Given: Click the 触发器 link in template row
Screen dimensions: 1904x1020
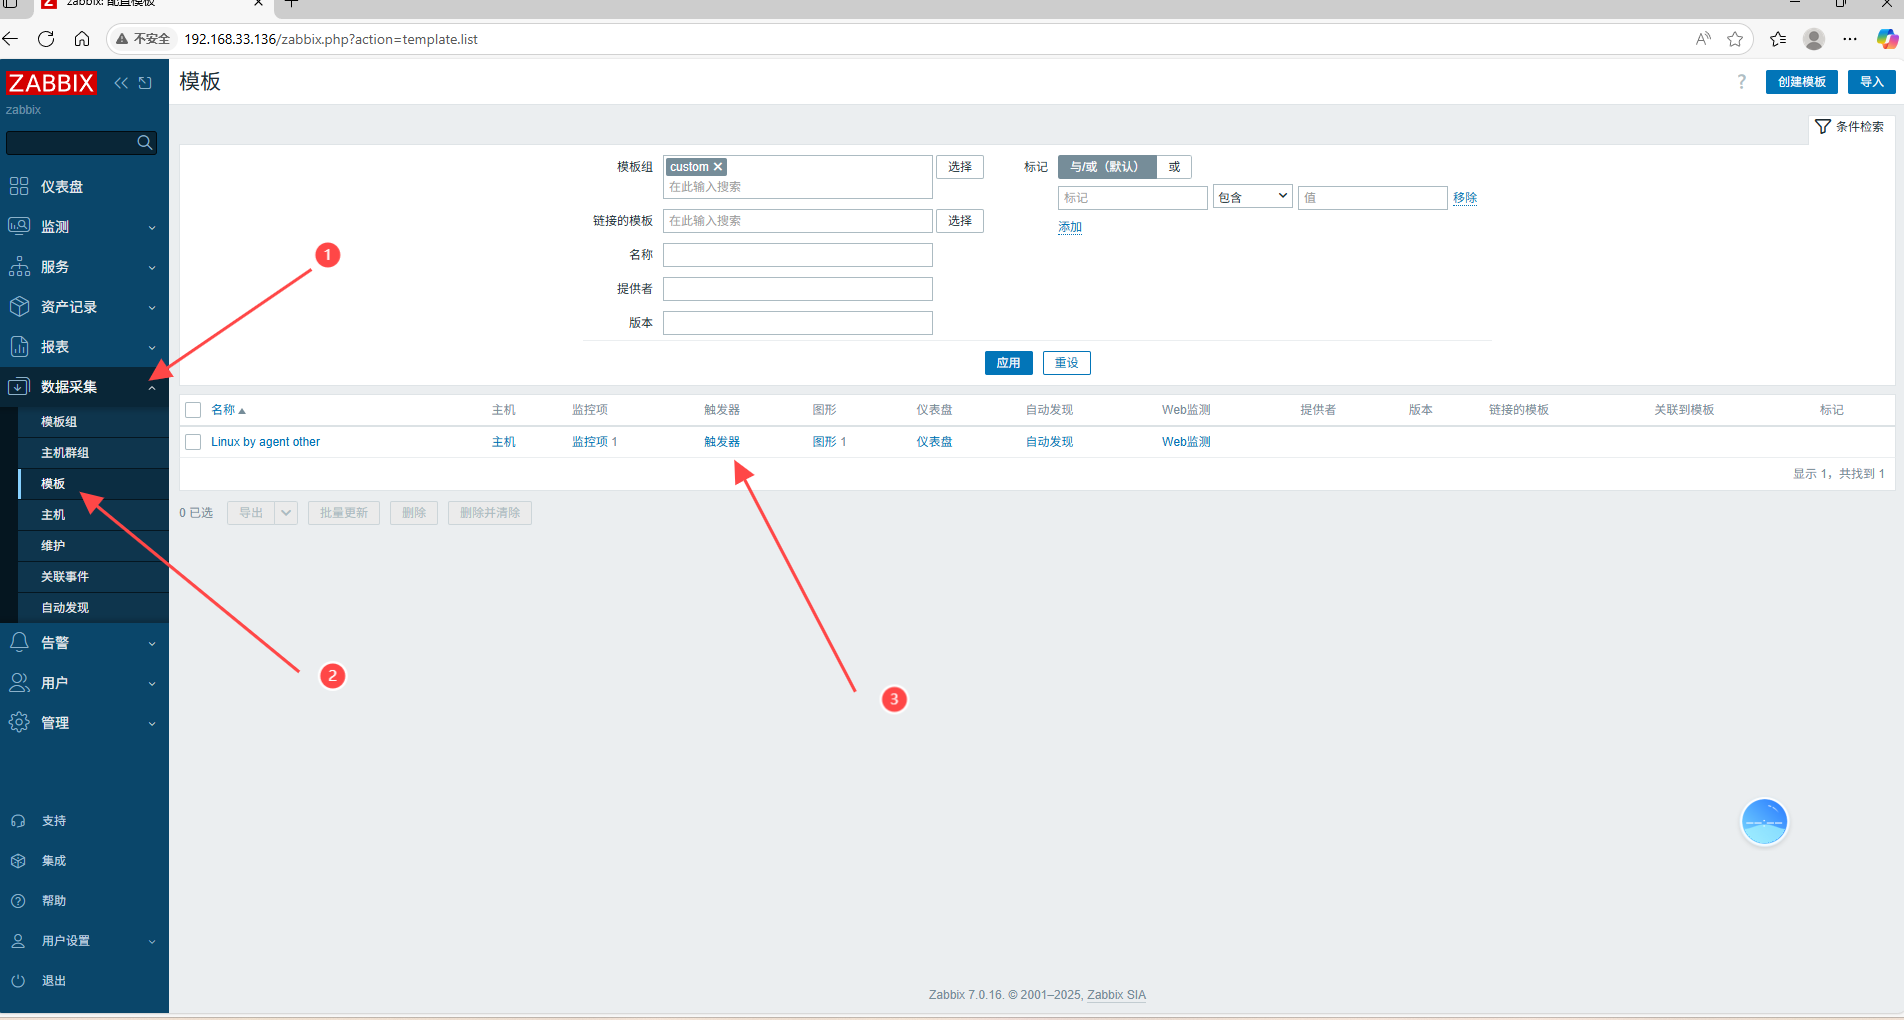Looking at the screenshot, I should point(722,442).
